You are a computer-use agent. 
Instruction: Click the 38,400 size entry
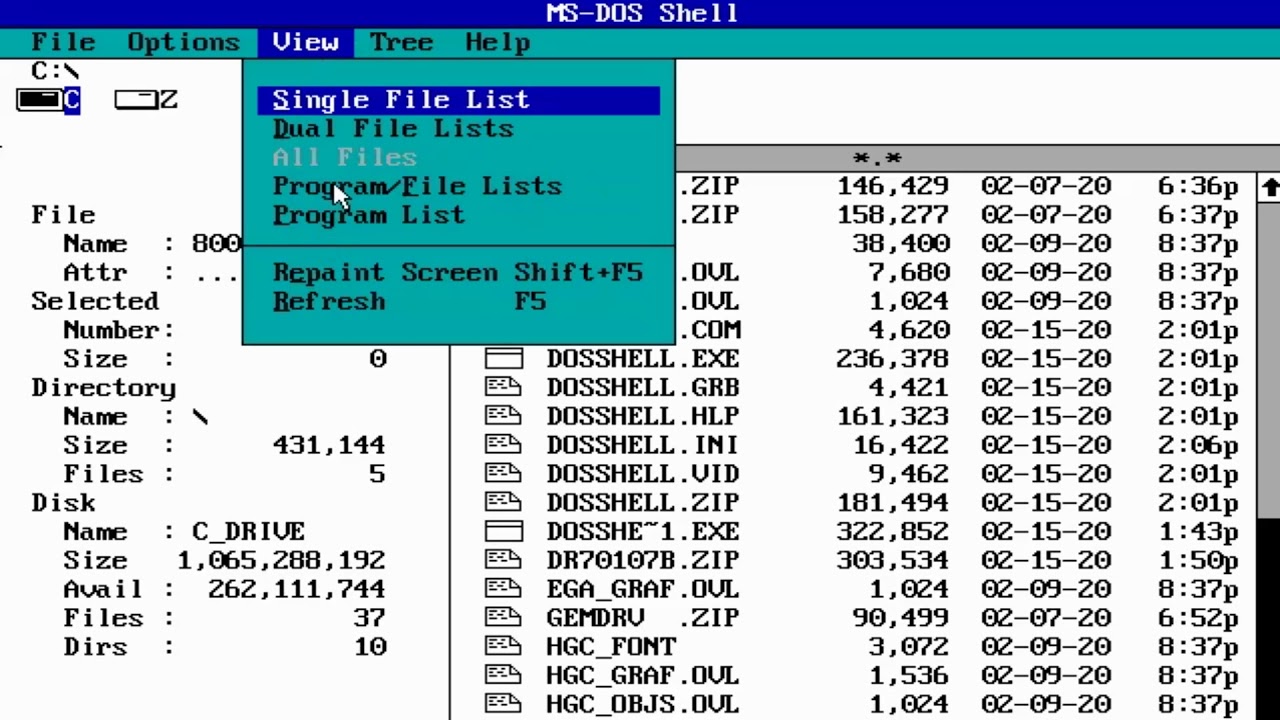click(x=901, y=244)
